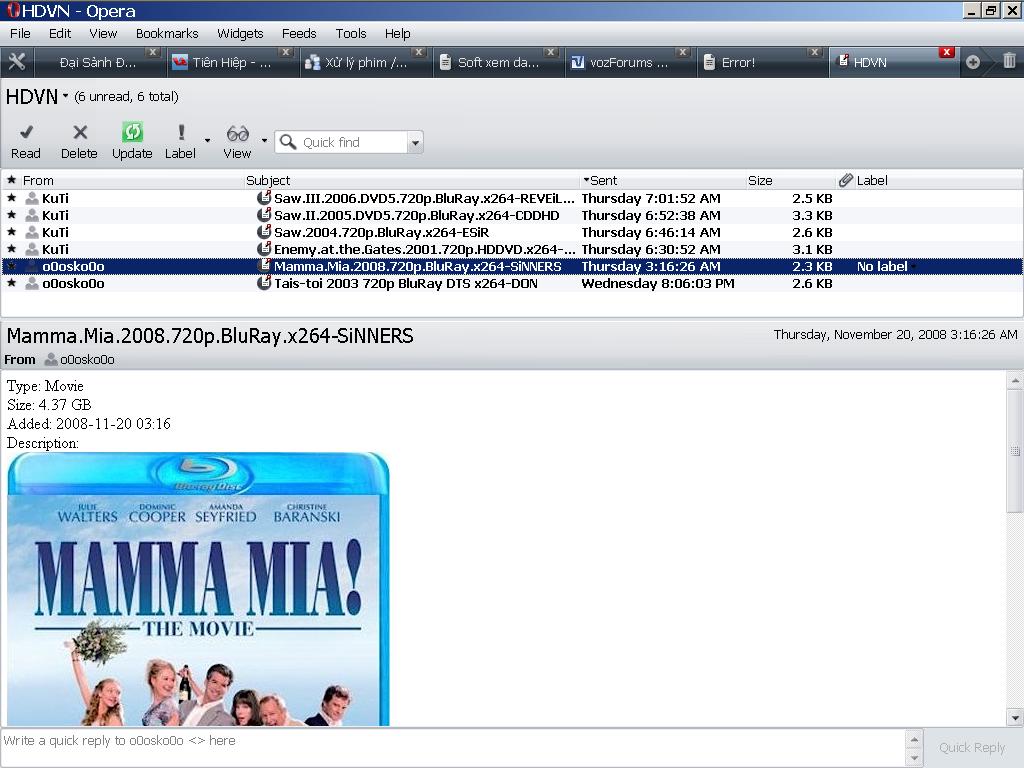Click the View glasses icon
The width and height of the screenshot is (1024, 768).
(237, 133)
